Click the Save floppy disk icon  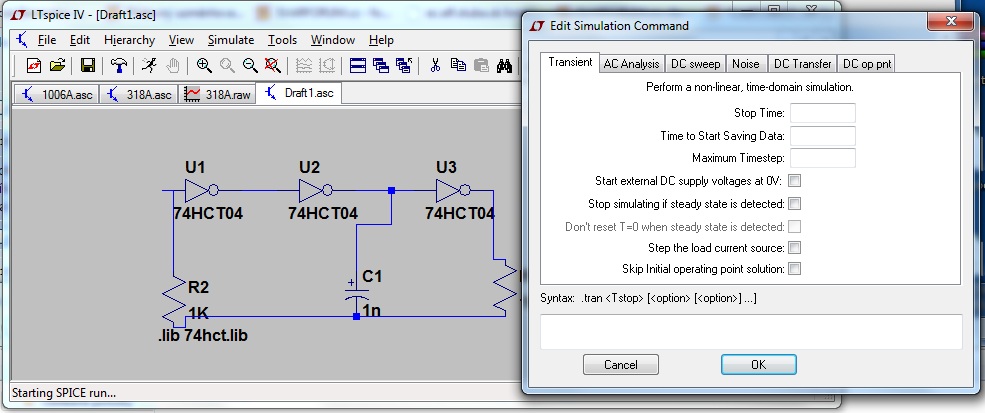(x=87, y=65)
